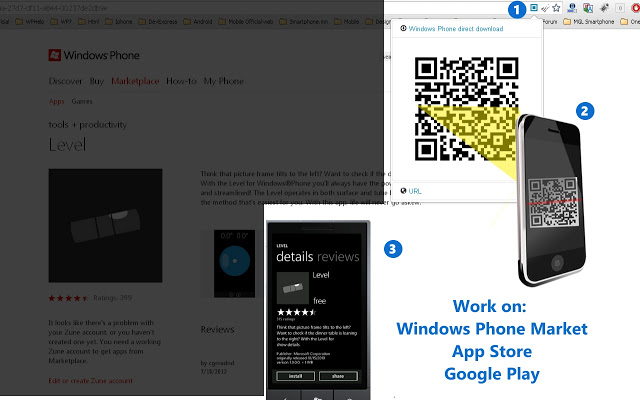640x400 pixels.
Task: Switch to details tab on phone
Action: coord(294,256)
